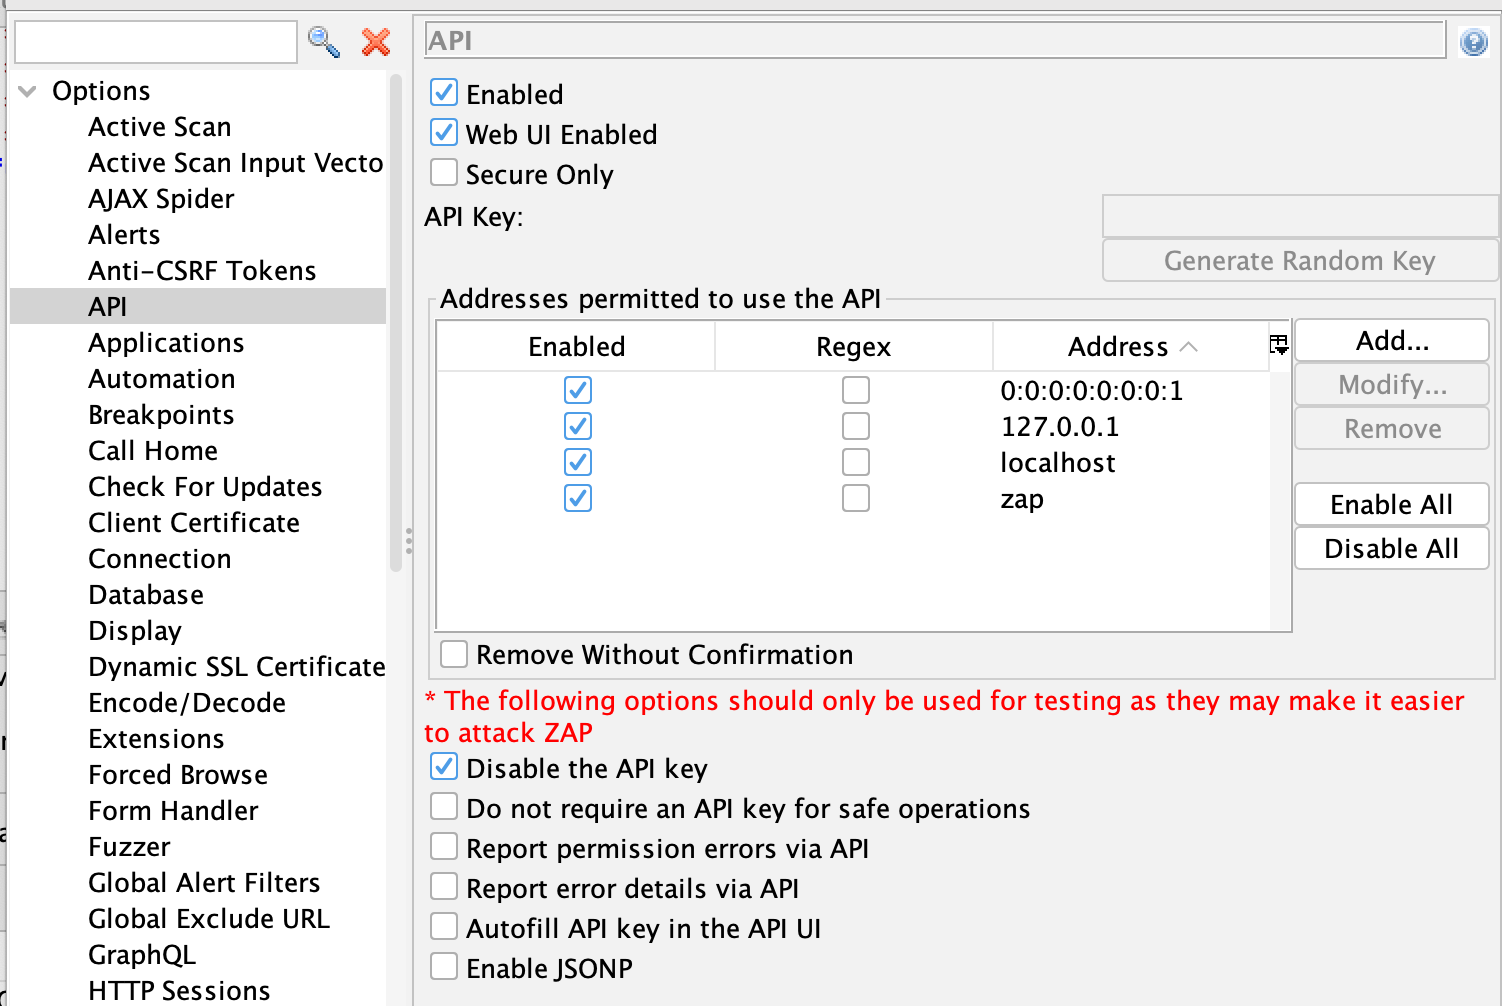Click the red X to clear the search

click(375, 42)
